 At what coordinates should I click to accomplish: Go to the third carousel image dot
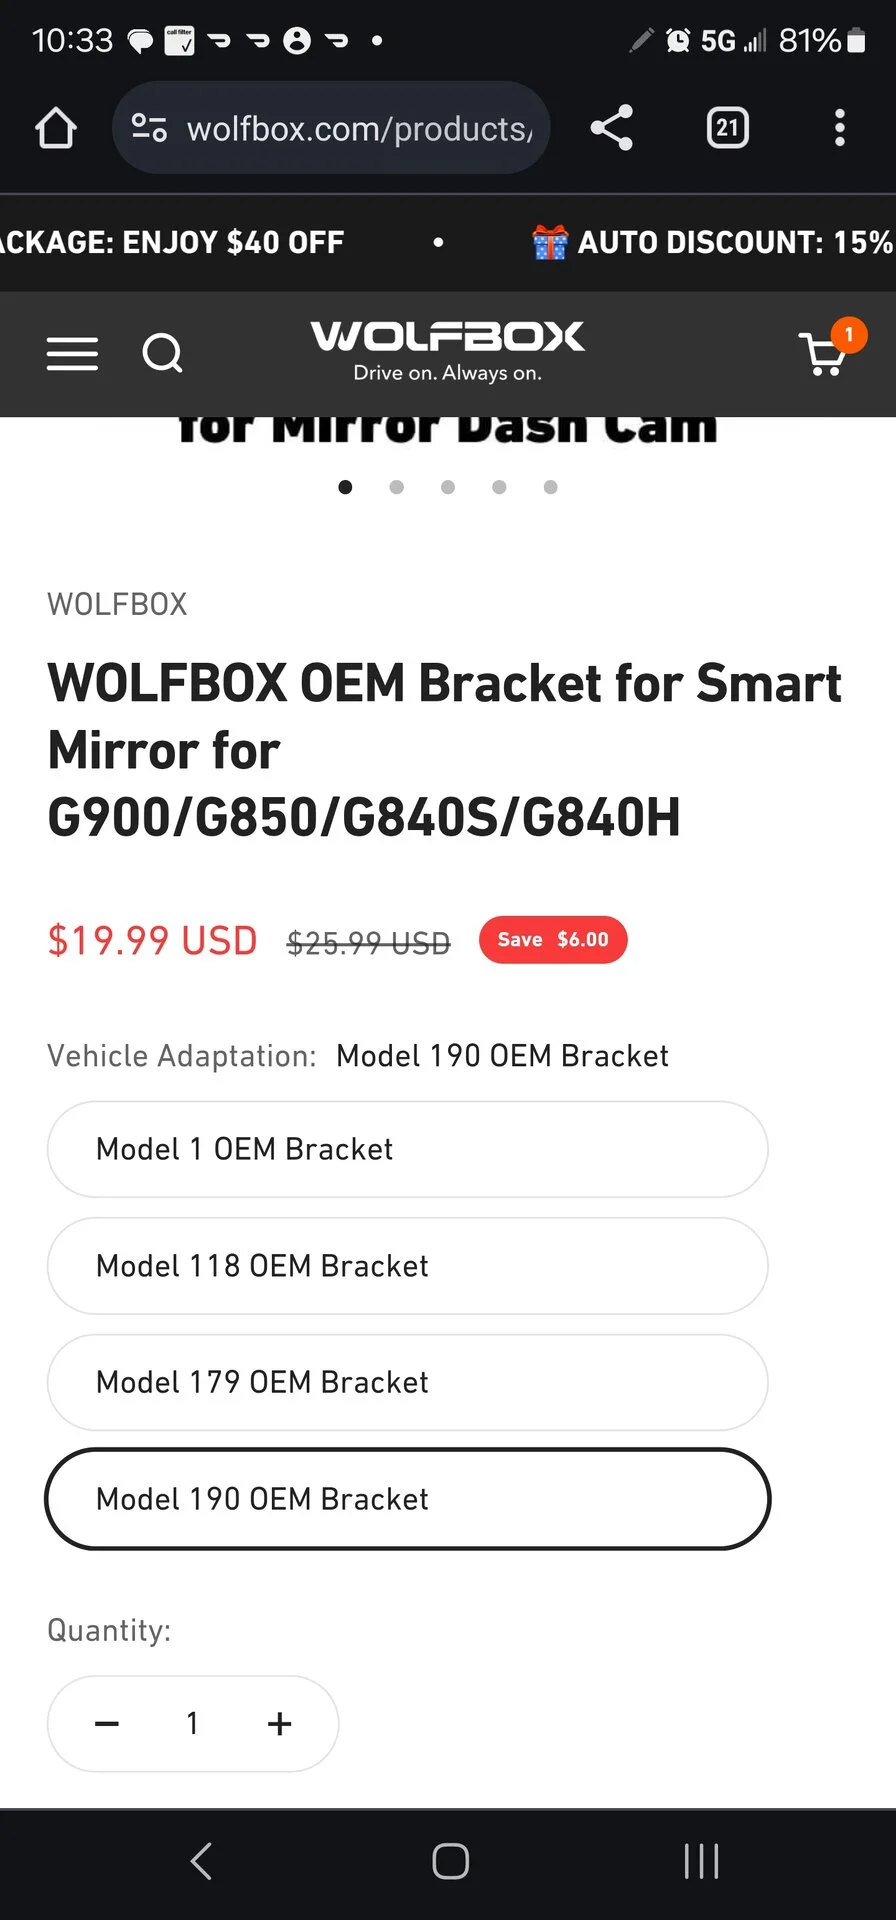coord(448,487)
